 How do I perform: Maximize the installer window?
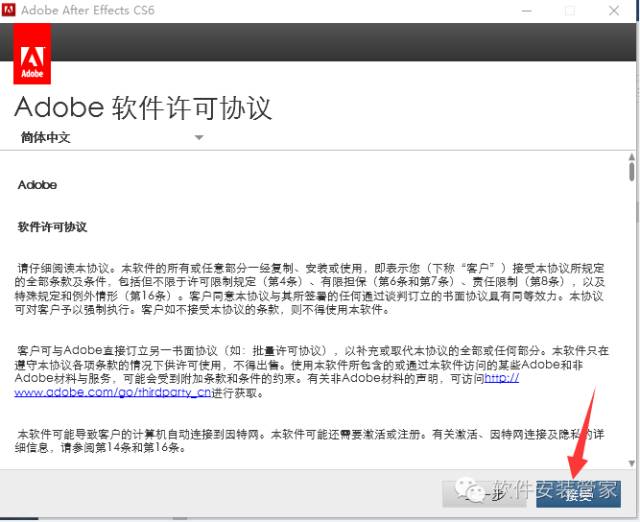(569, 11)
